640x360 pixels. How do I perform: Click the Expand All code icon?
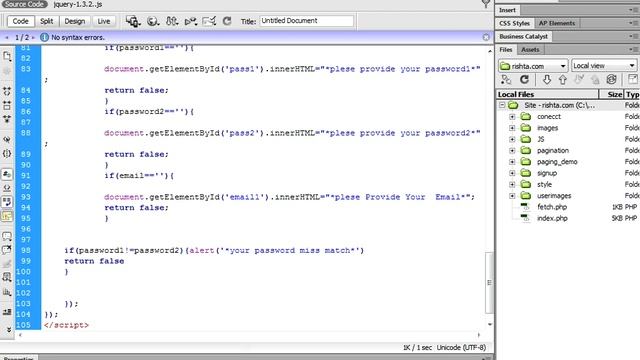[x=7, y=119]
